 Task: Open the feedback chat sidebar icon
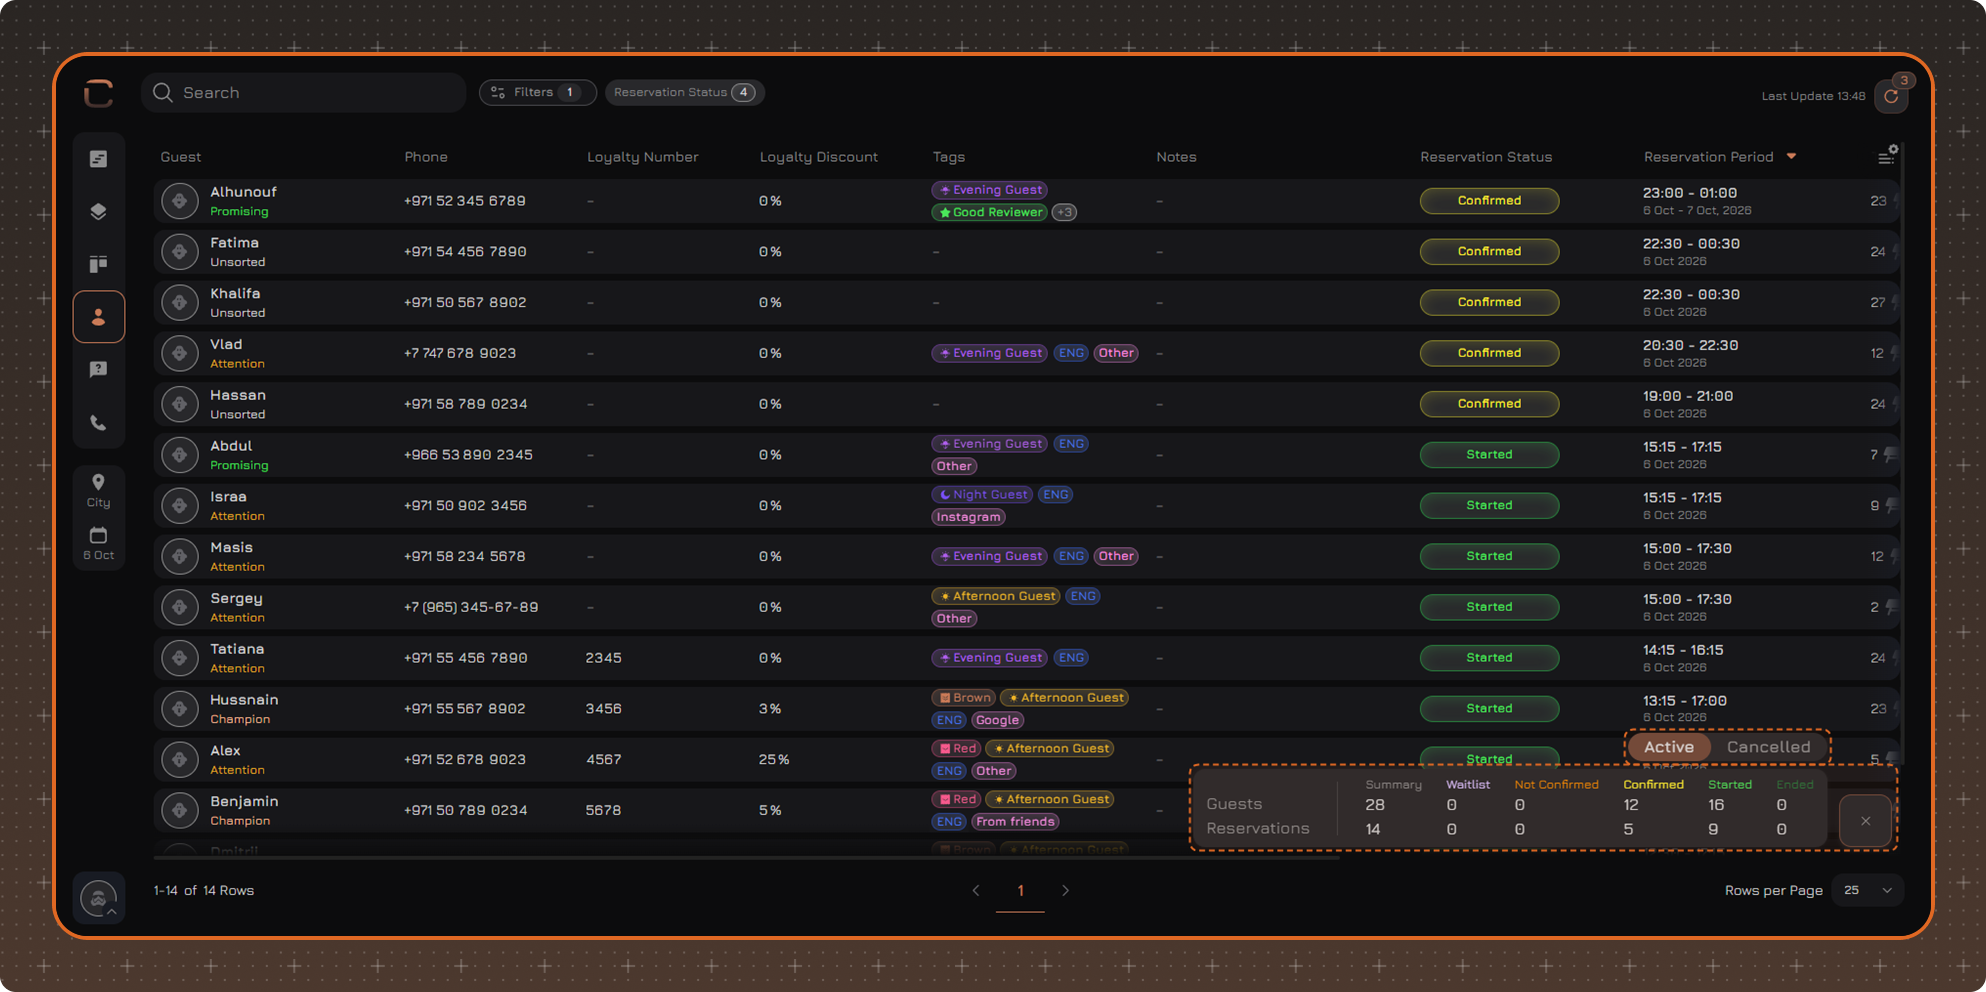[98, 369]
